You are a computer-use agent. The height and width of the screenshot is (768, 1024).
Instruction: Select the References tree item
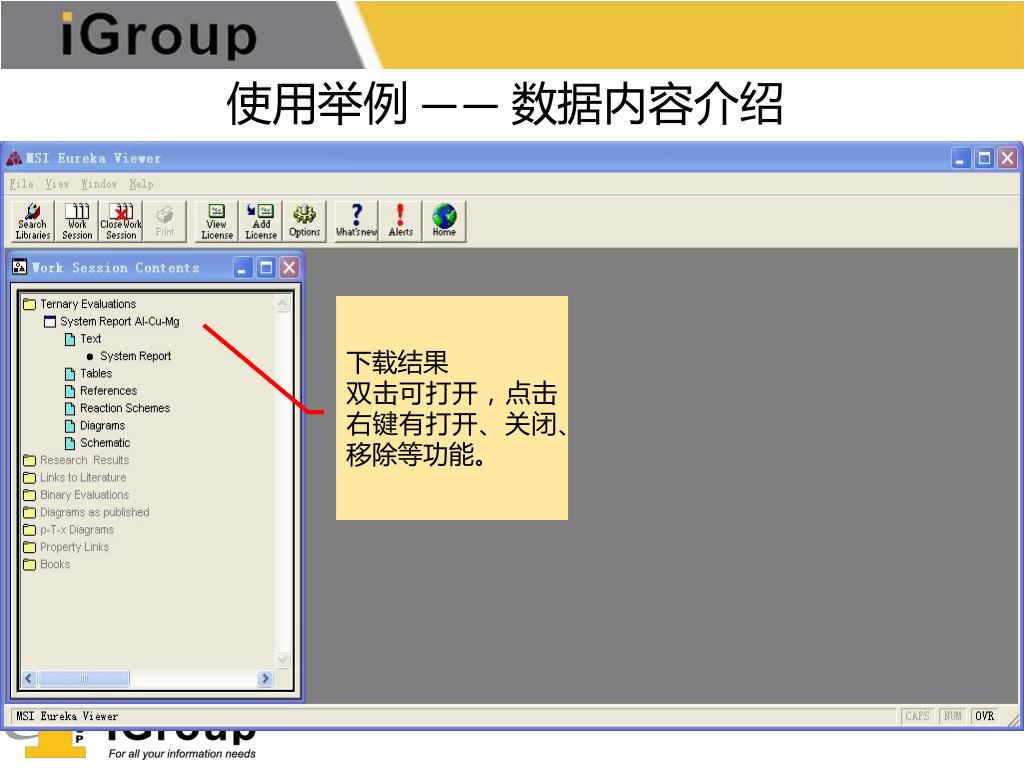tap(108, 391)
